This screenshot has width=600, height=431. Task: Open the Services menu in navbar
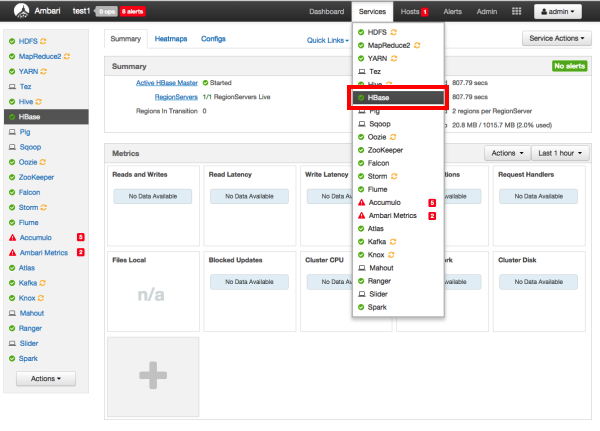372,11
